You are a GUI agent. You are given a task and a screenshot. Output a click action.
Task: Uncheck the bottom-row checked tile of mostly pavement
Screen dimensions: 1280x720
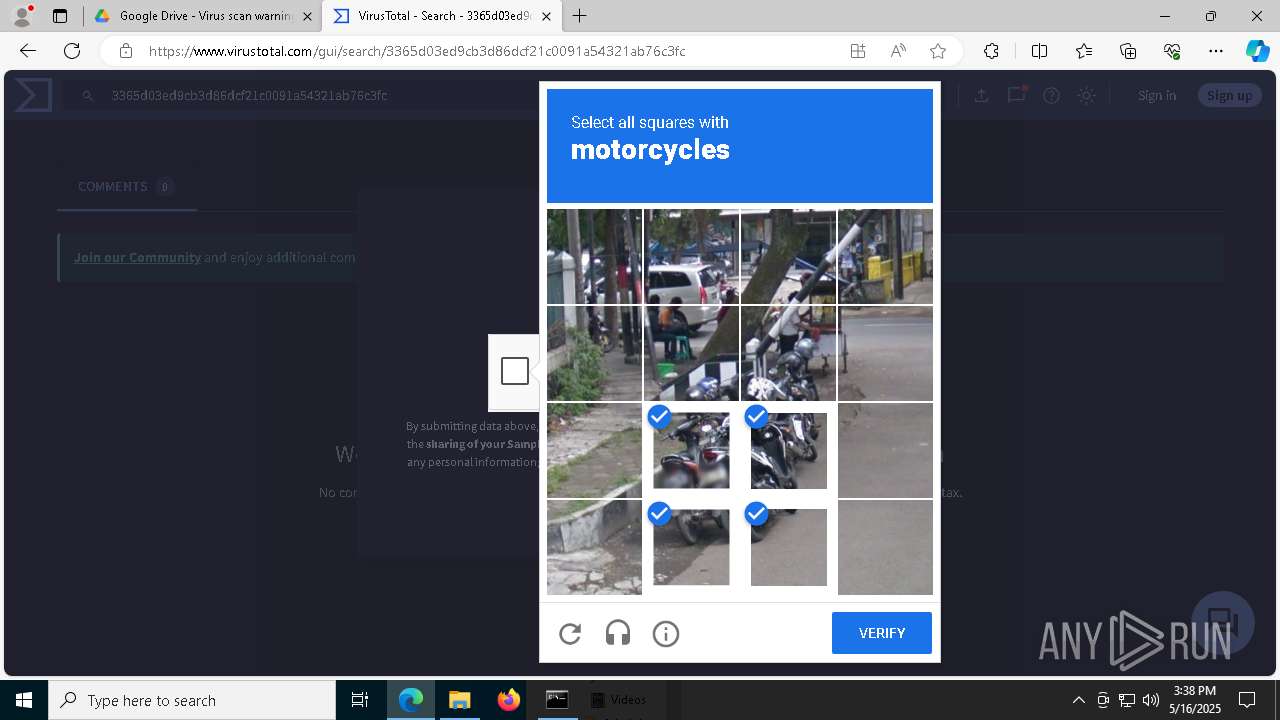coord(788,547)
